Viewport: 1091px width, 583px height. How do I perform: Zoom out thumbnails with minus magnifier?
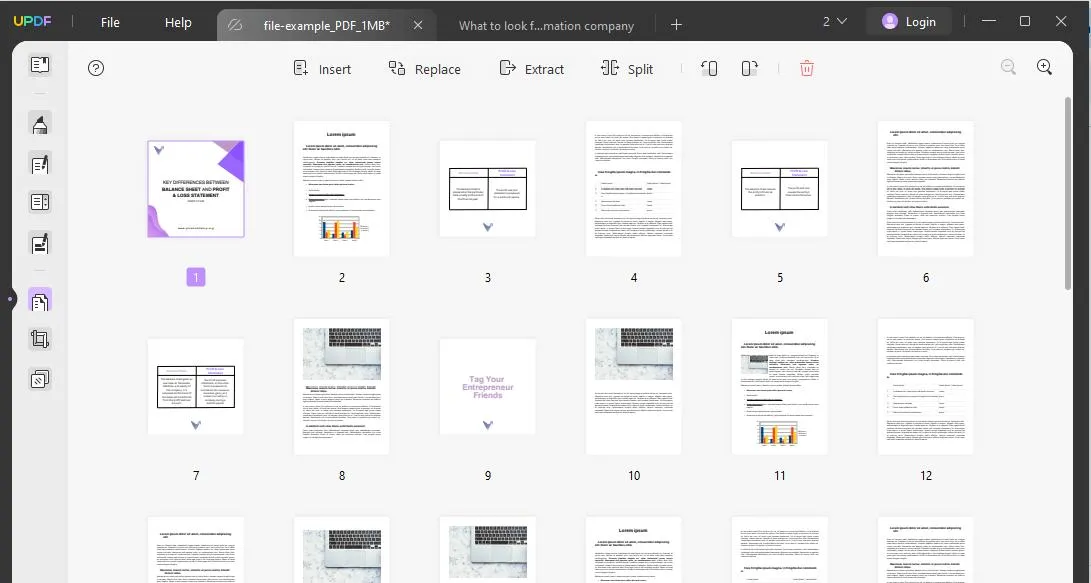pos(1008,67)
